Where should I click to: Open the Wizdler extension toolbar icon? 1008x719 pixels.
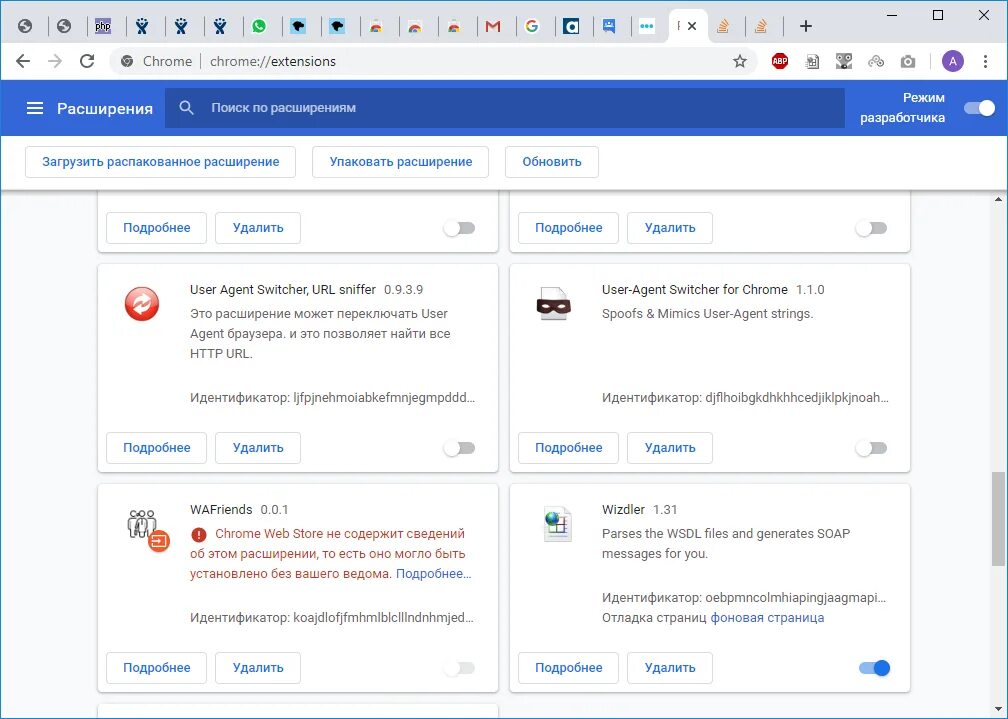tap(813, 61)
